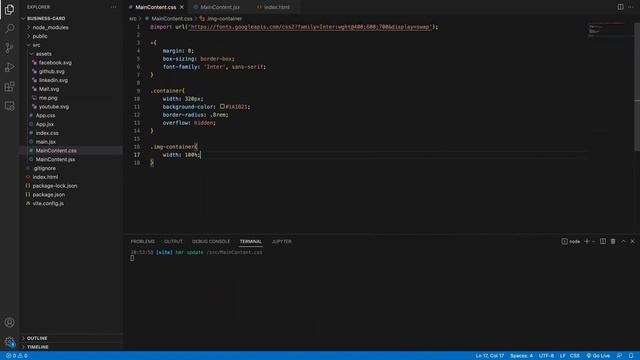Open the Remote Explorer view icon
The height and width of the screenshot is (360, 640).
pos(9,106)
